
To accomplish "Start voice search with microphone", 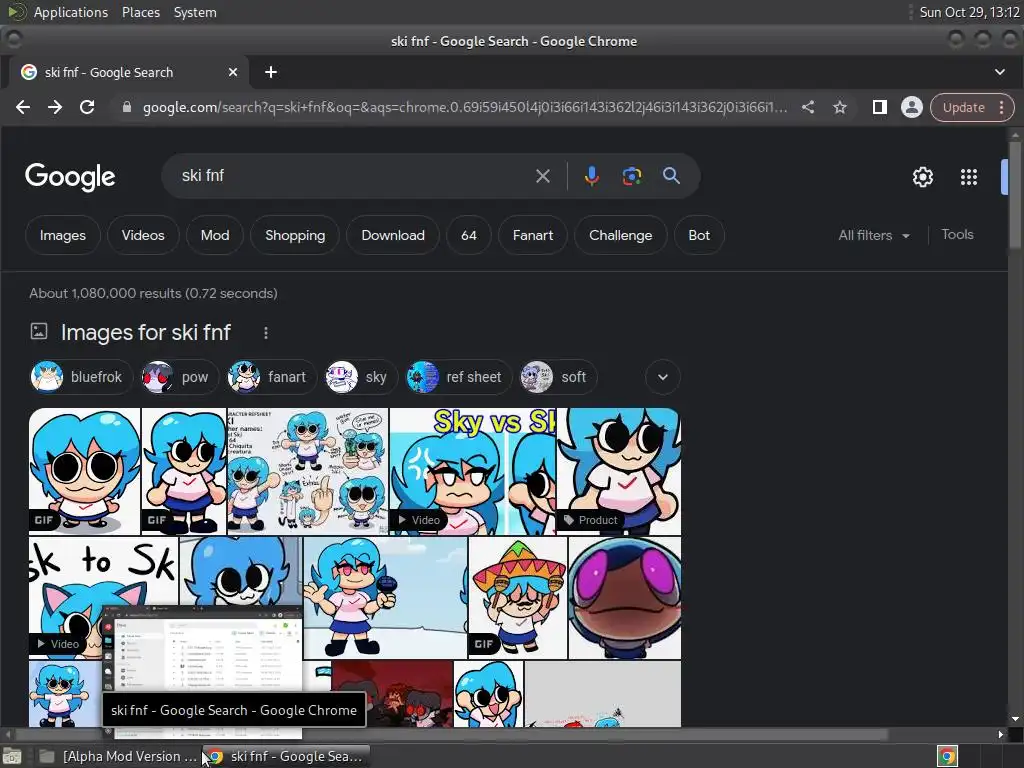I will (592, 176).
